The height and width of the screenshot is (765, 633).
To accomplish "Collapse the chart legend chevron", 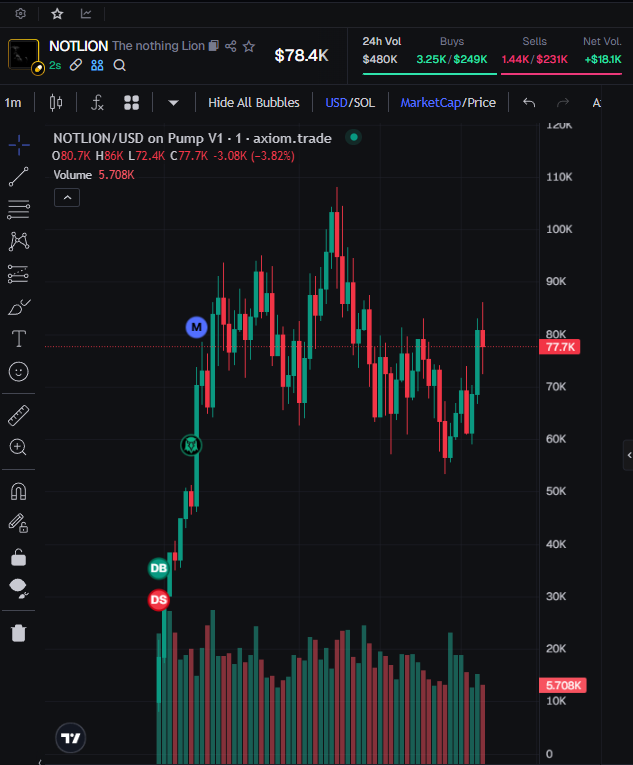I will click(x=67, y=198).
